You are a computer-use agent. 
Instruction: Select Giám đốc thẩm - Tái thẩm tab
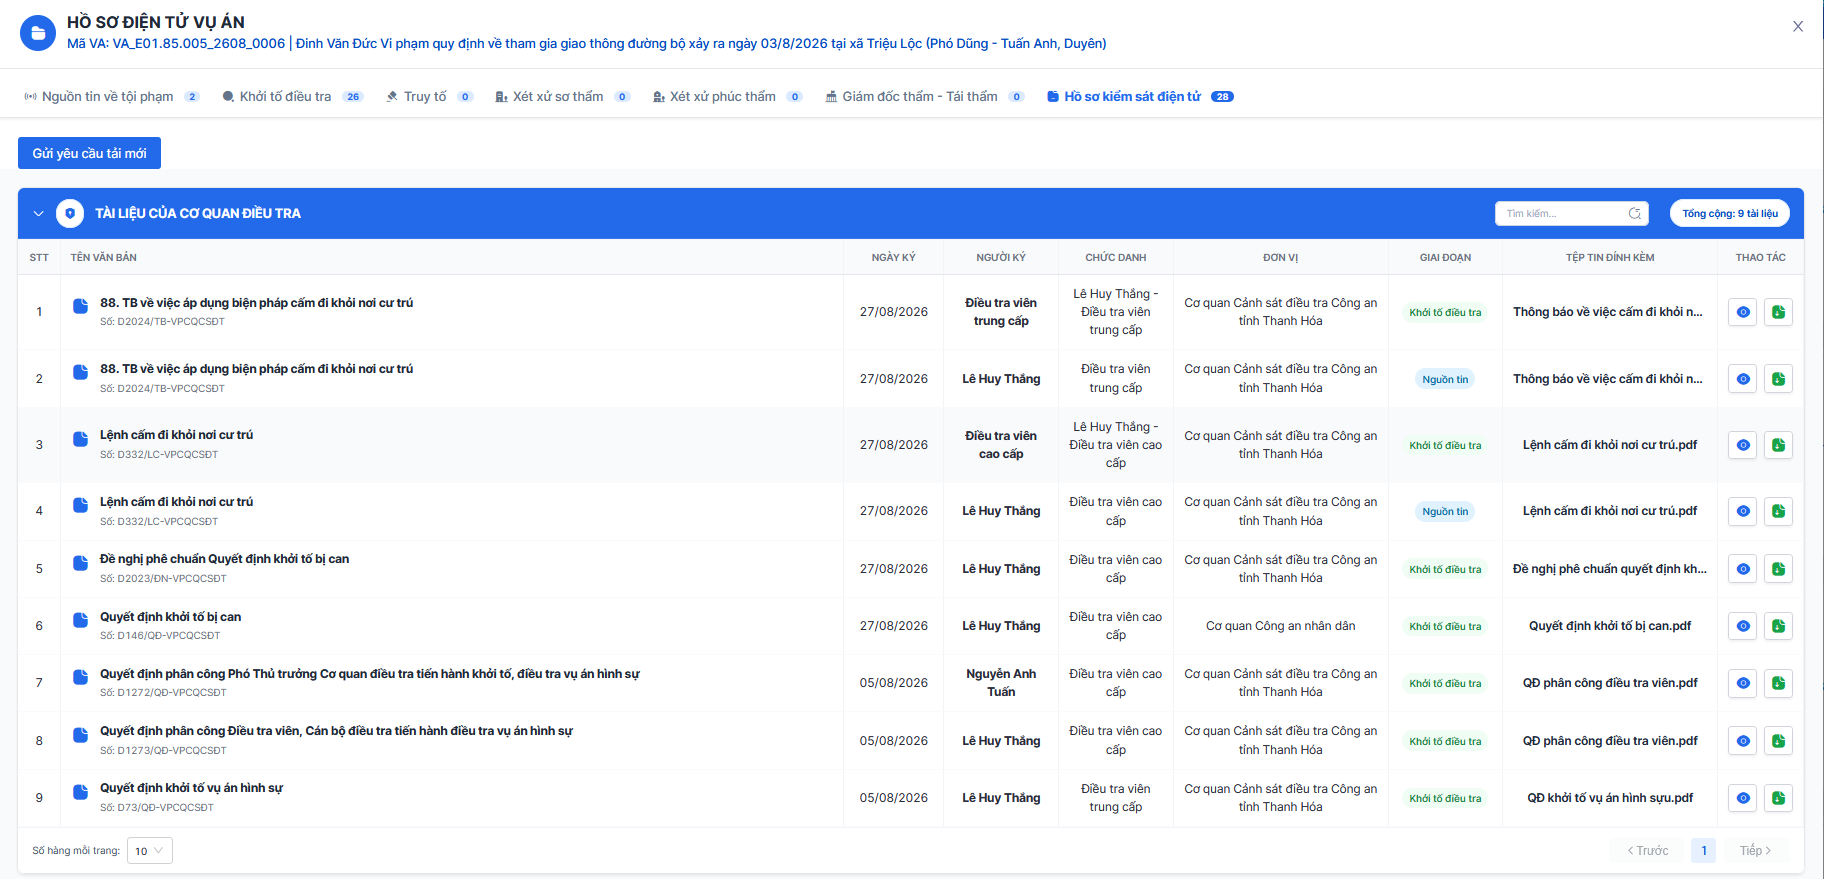pyautogui.click(x=924, y=97)
